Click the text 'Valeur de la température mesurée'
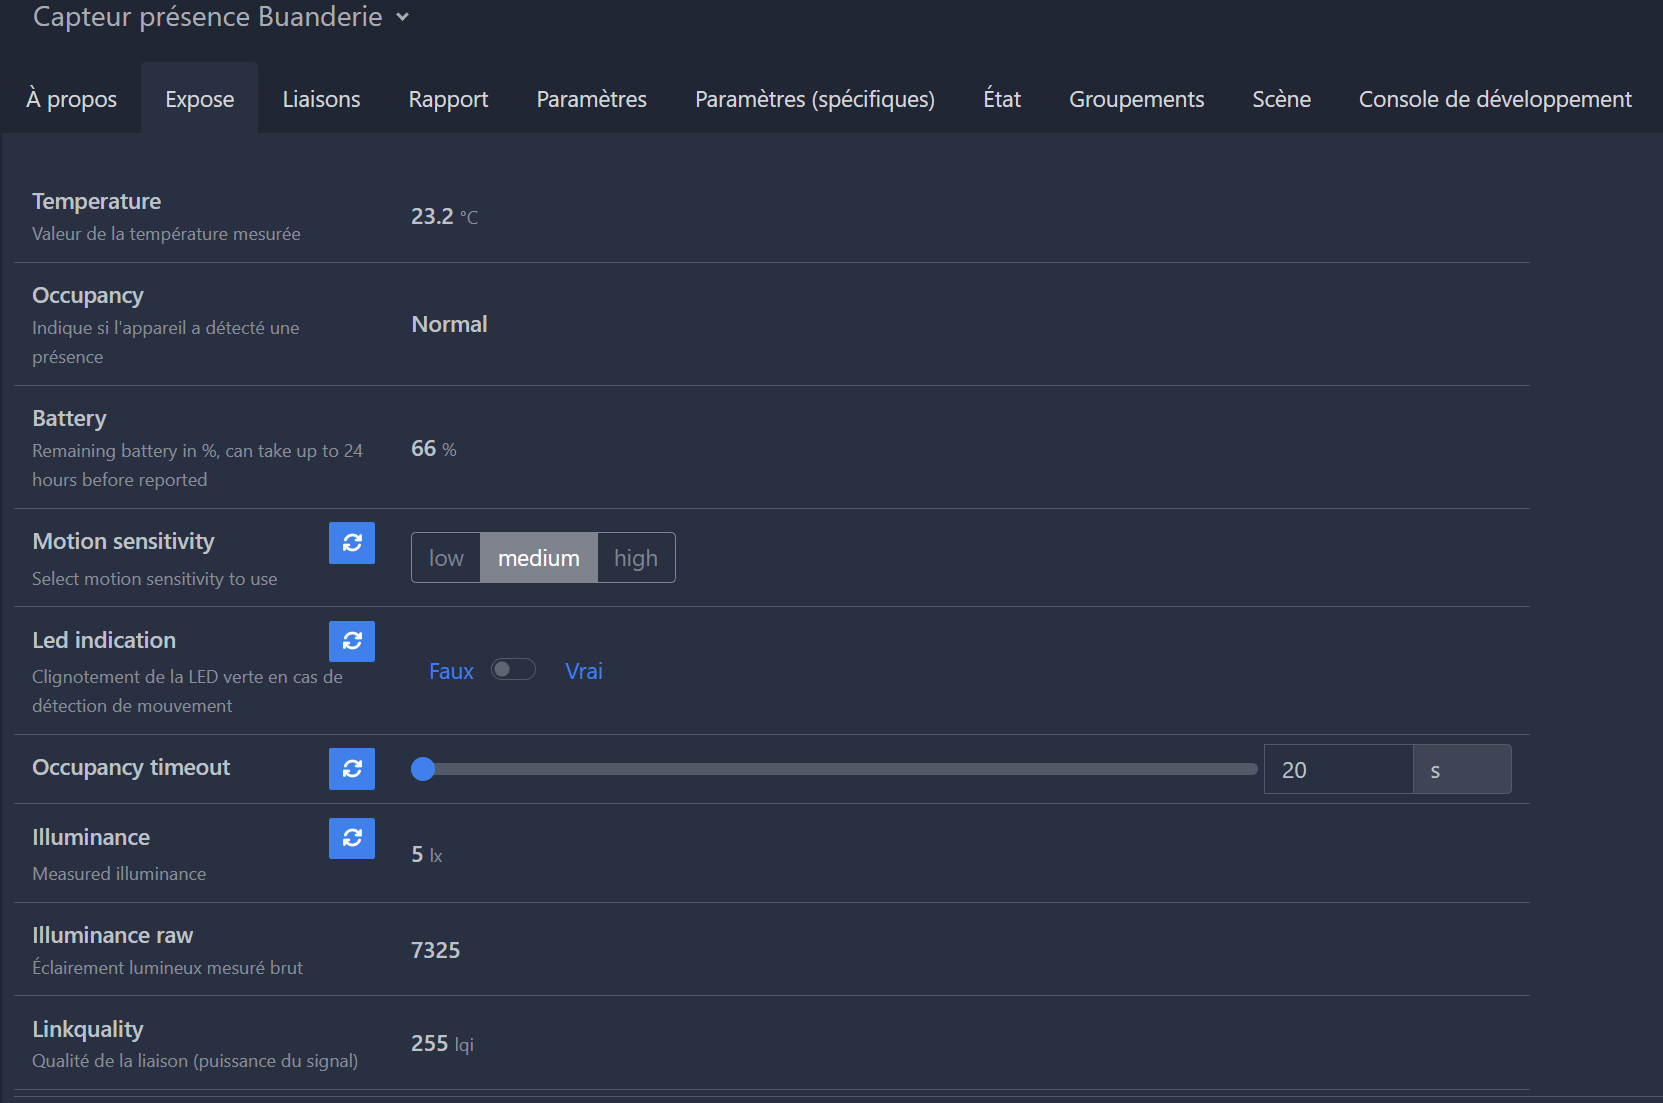Viewport: 1663px width, 1103px height. (166, 234)
